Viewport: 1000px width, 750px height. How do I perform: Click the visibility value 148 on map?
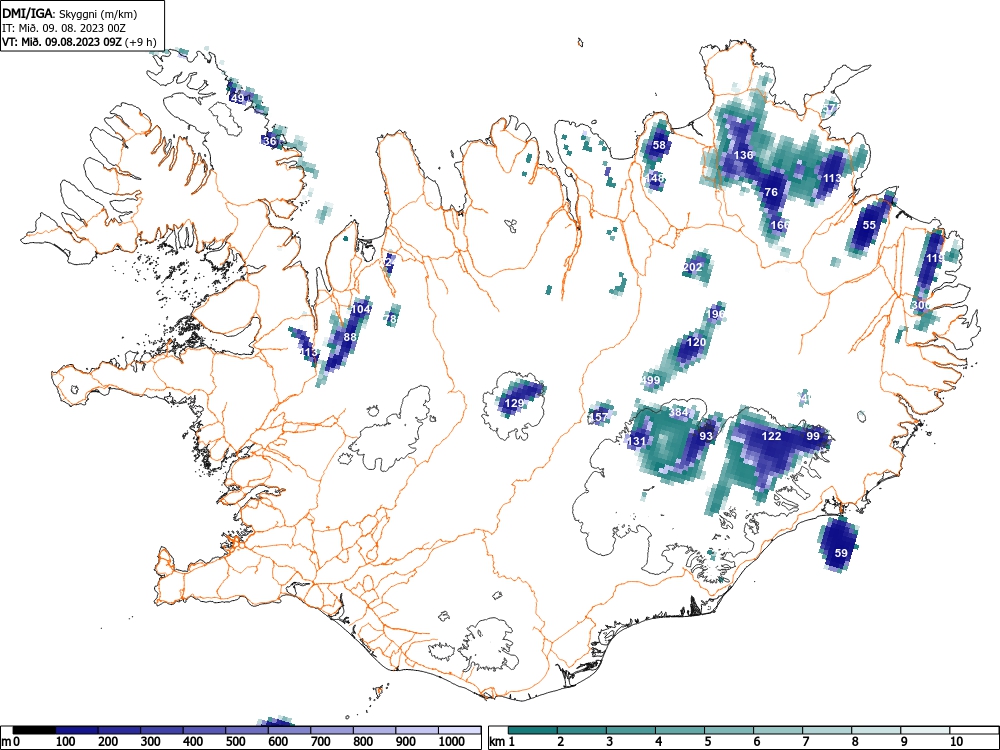(x=654, y=178)
